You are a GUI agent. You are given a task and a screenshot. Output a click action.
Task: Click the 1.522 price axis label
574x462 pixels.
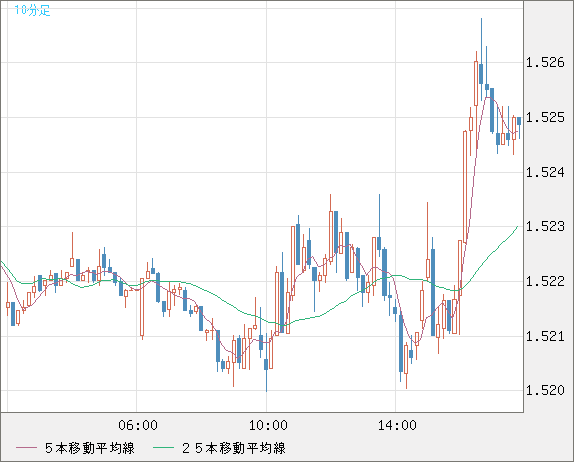tap(545, 281)
